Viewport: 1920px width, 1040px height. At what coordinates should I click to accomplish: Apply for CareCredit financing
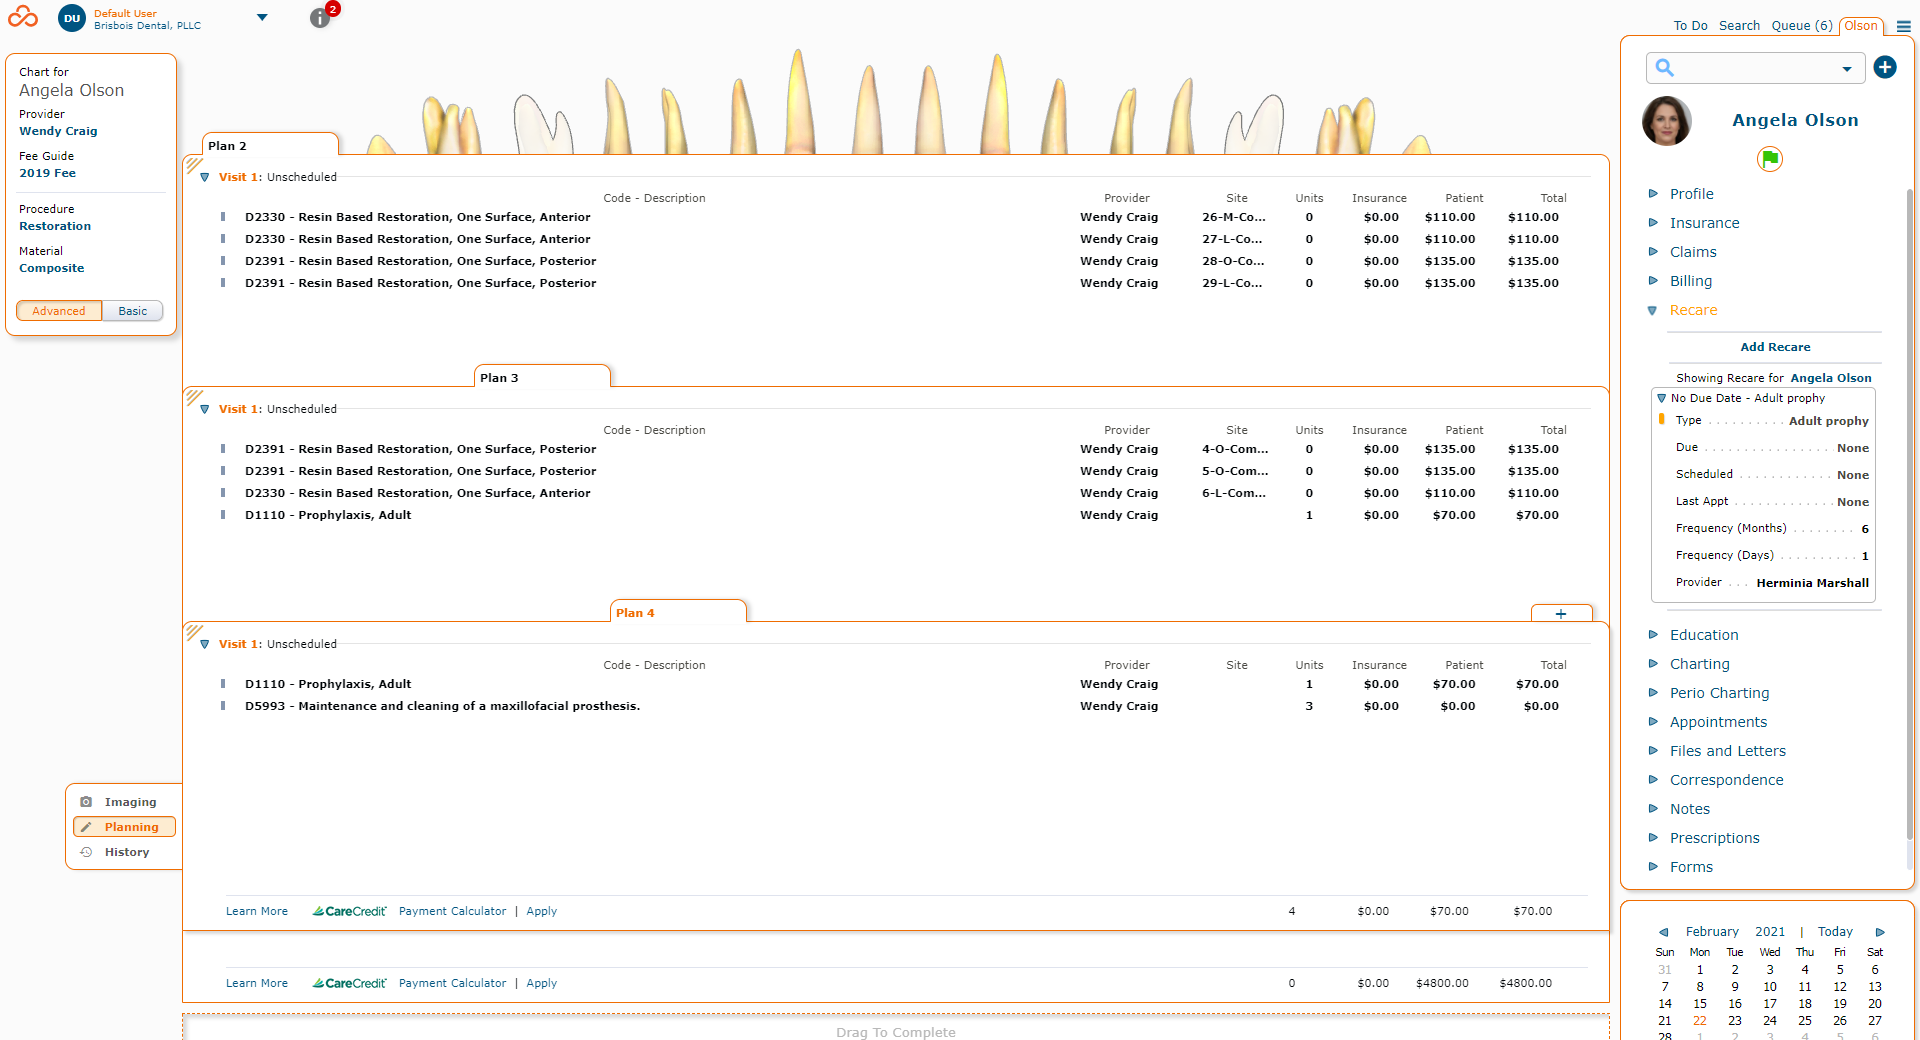541,911
